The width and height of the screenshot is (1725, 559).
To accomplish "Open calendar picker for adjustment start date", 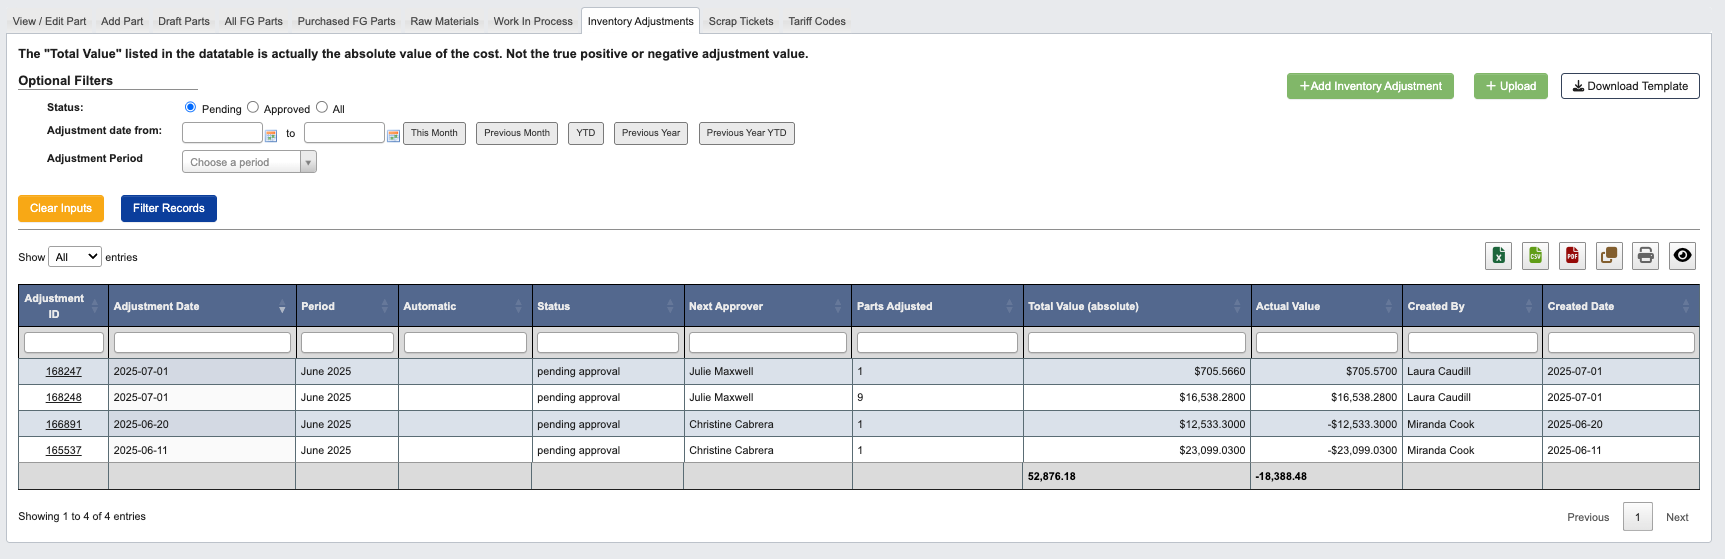I will (271, 135).
